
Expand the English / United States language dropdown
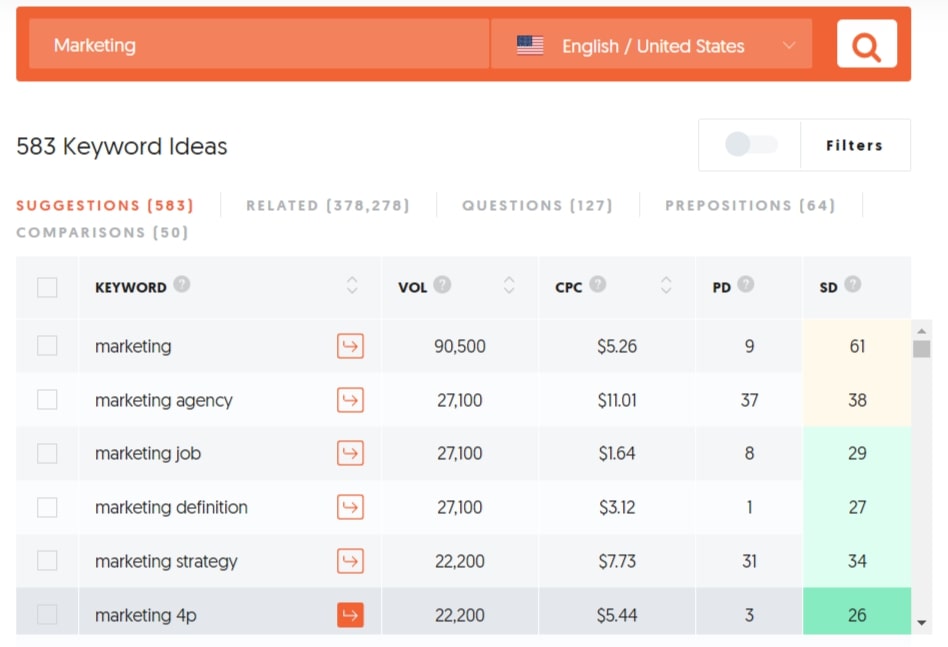651,44
